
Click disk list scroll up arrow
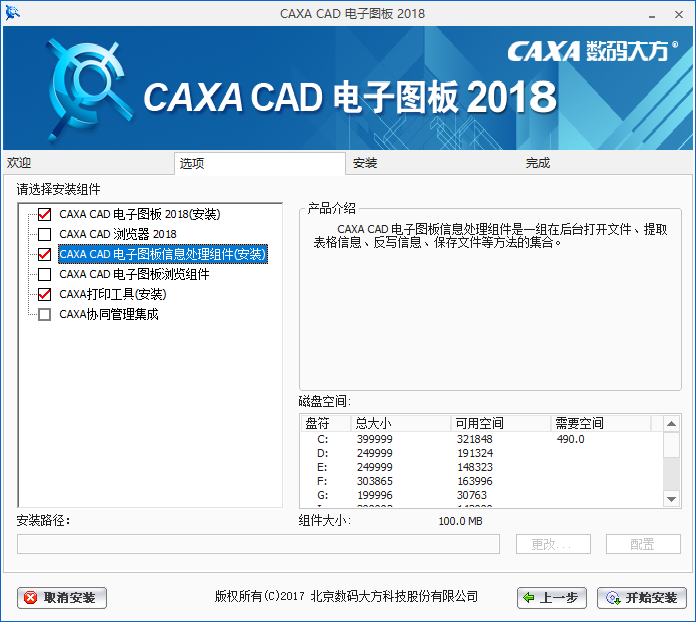tap(672, 424)
